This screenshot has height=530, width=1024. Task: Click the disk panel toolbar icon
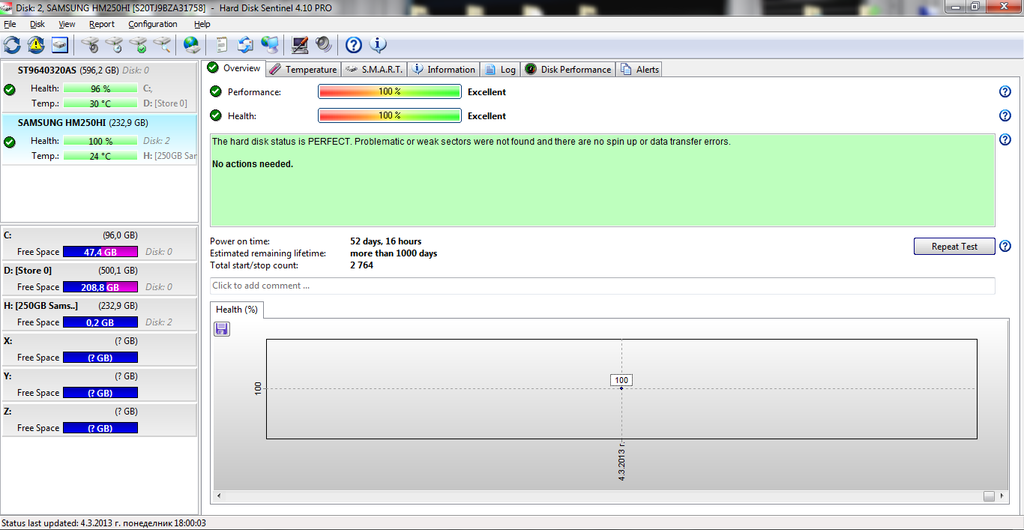pos(60,44)
